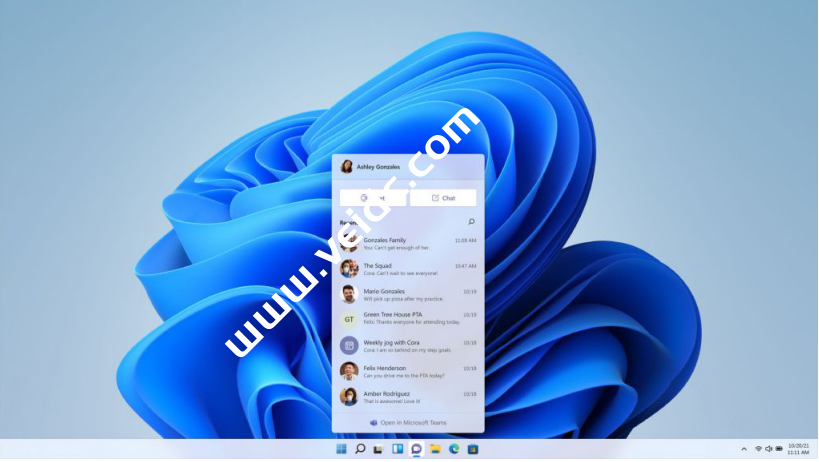This screenshot has height=462, width=819.
Task: Open the Widgets panel icon
Action: click(397, 450)
